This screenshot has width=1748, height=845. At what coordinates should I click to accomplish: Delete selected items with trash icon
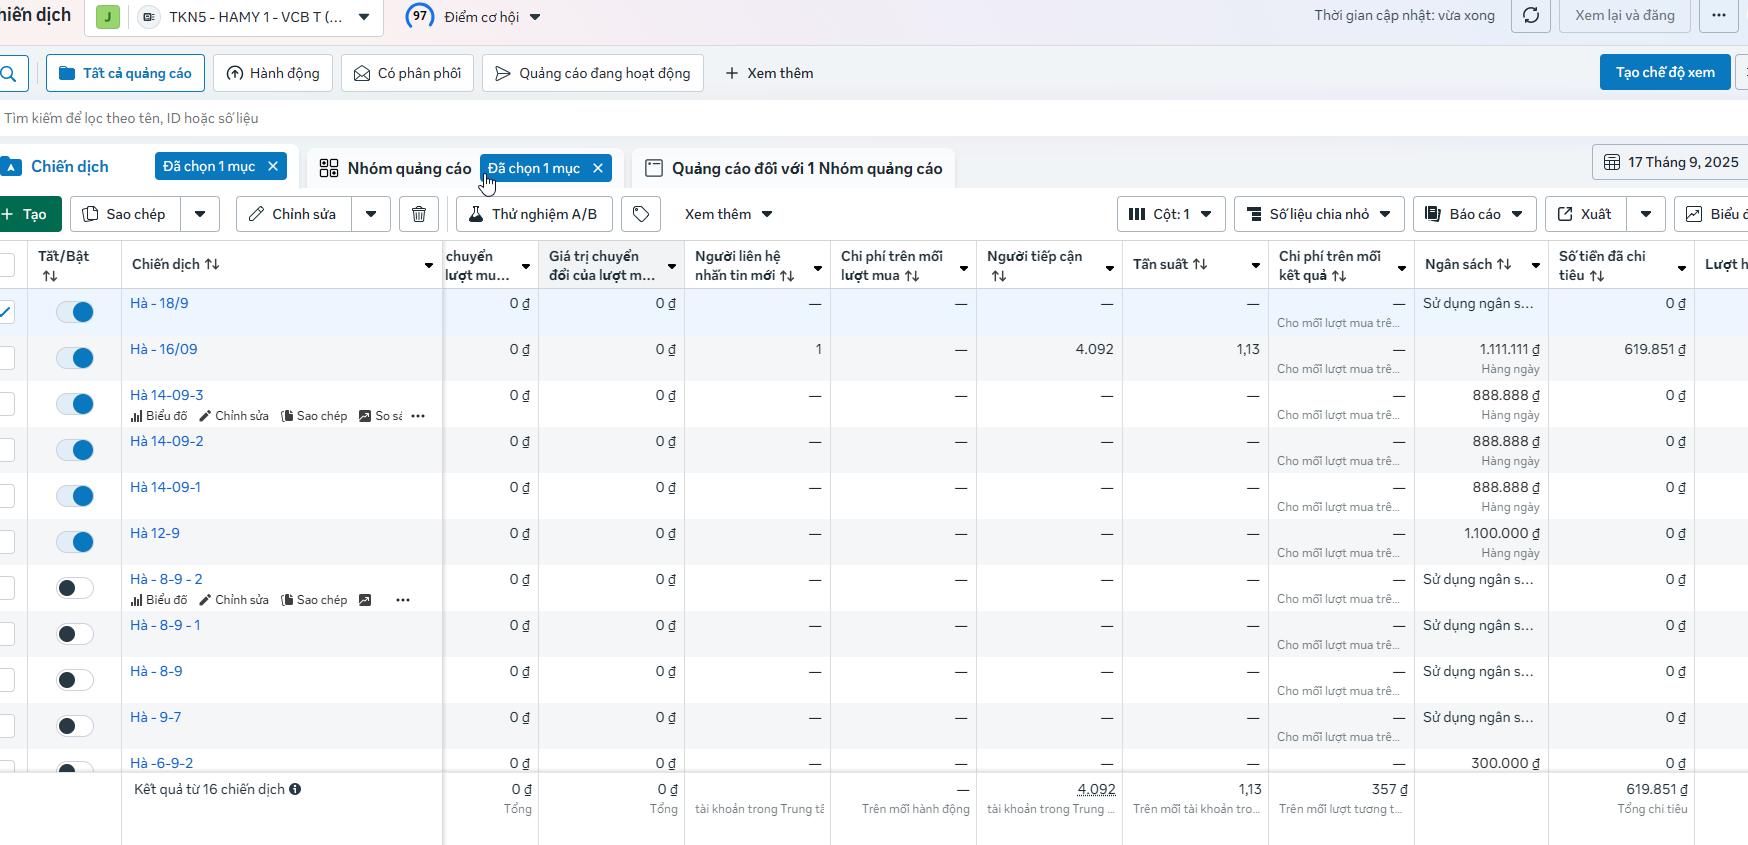[x=419, y=214]
